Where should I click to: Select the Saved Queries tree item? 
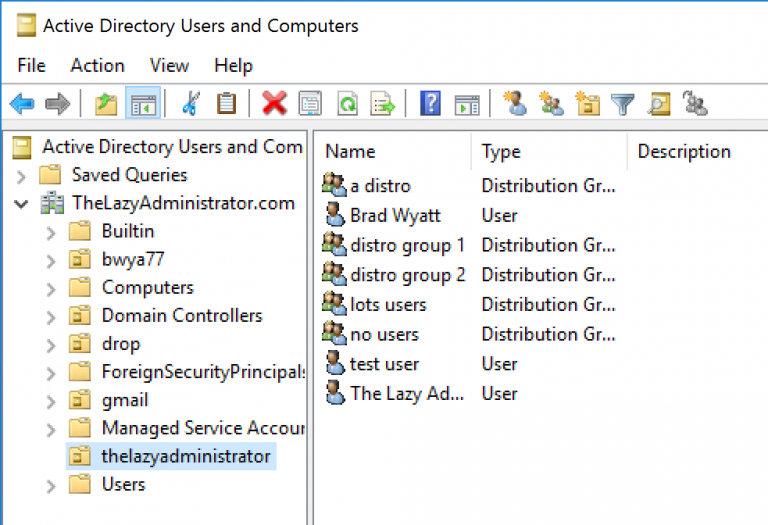[x=129, y=175]
